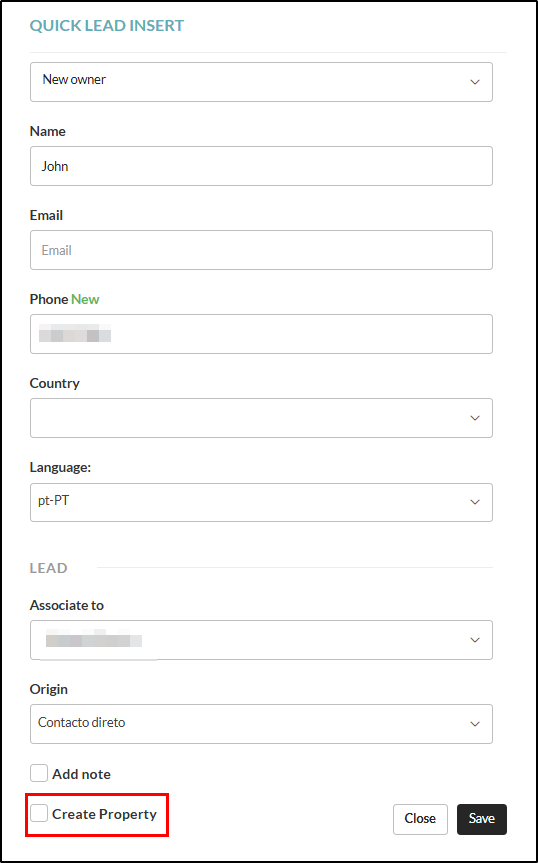Click the Origin field chevron arrow

474,724
